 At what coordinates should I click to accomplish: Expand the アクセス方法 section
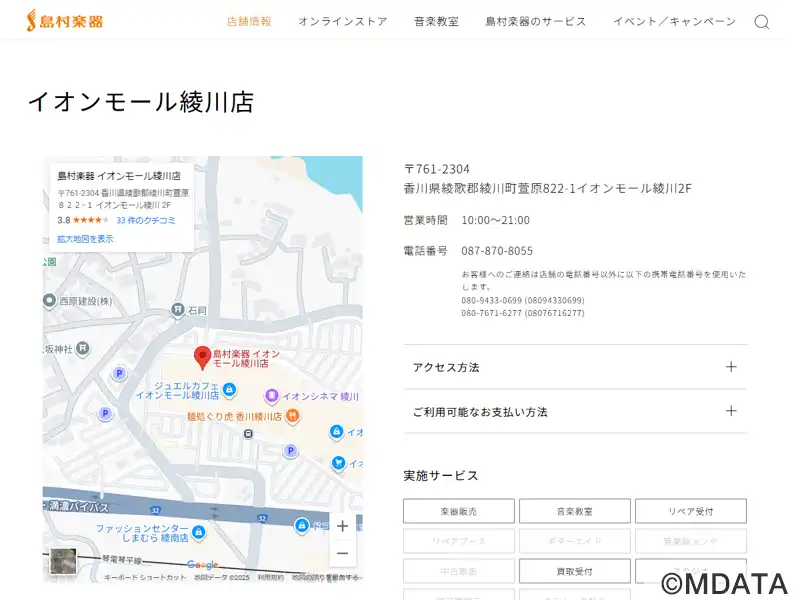click(575, 367)
